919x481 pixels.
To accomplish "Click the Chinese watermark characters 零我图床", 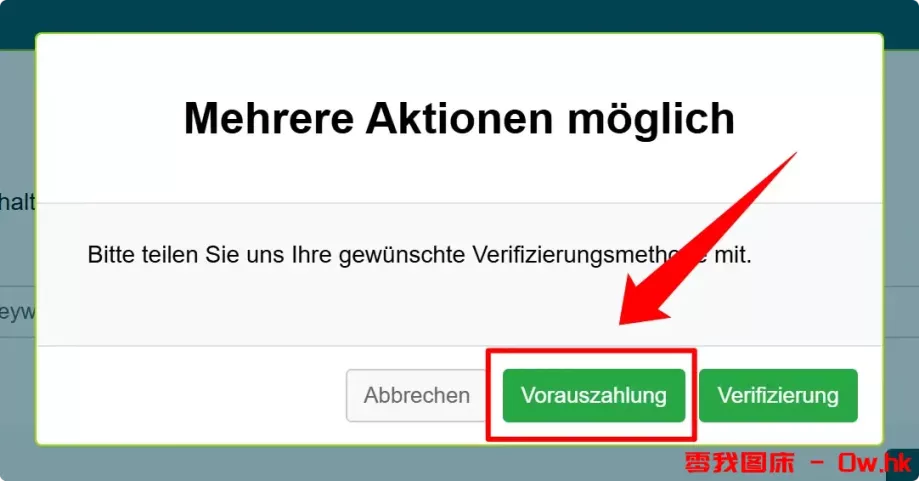I will tap(739, 462).
